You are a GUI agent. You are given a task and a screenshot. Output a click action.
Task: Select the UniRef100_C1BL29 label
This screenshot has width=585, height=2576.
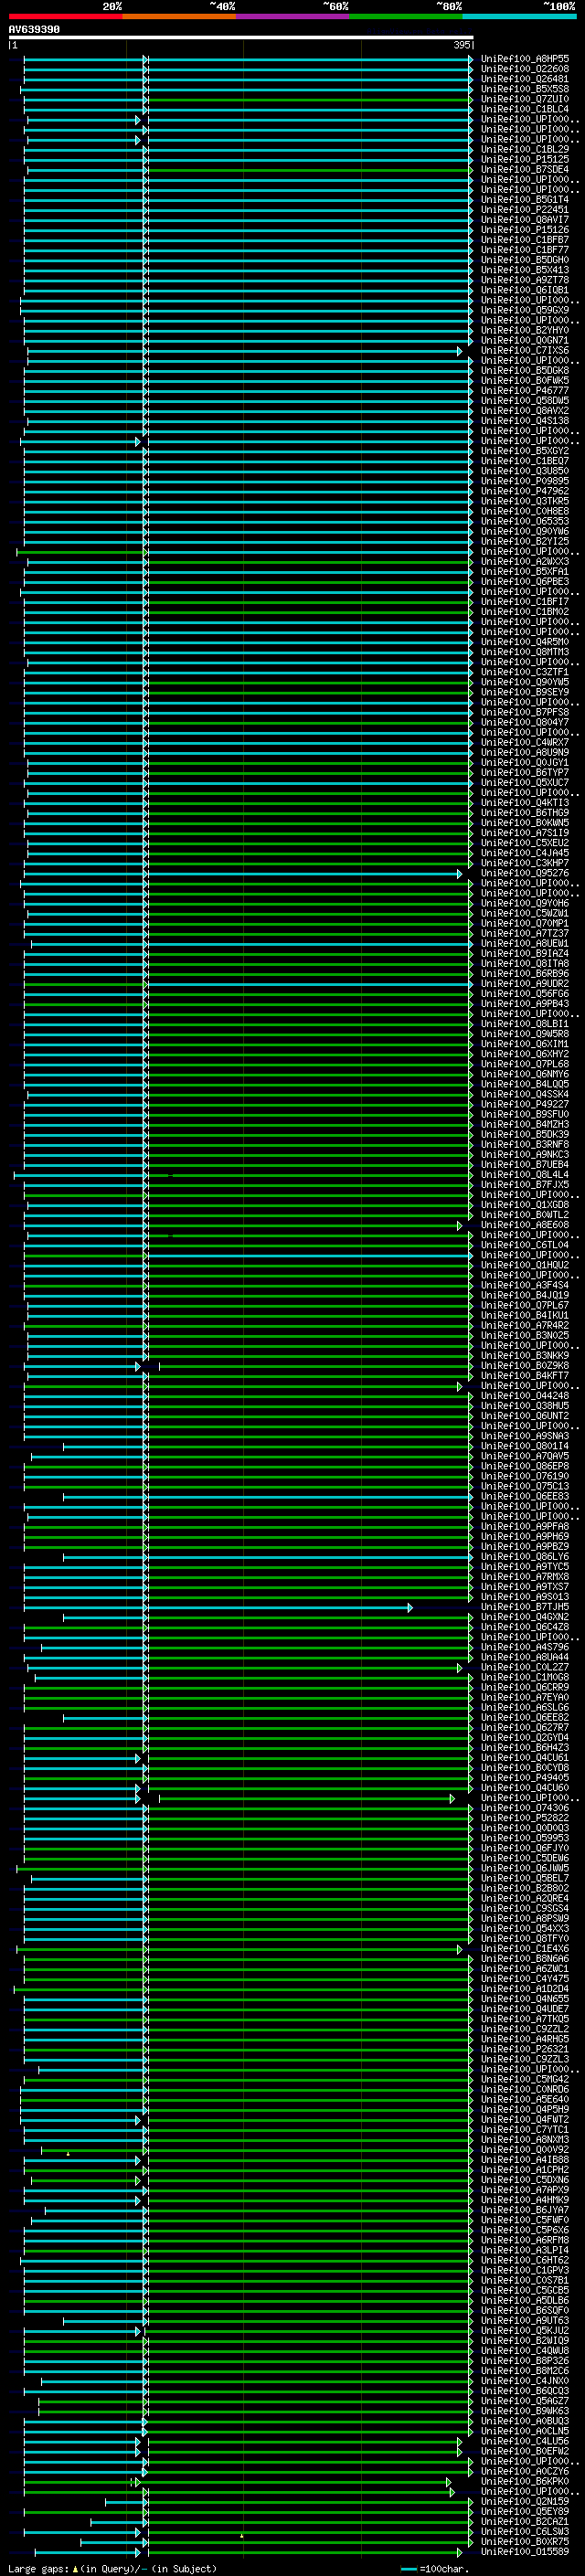point(525,149)
